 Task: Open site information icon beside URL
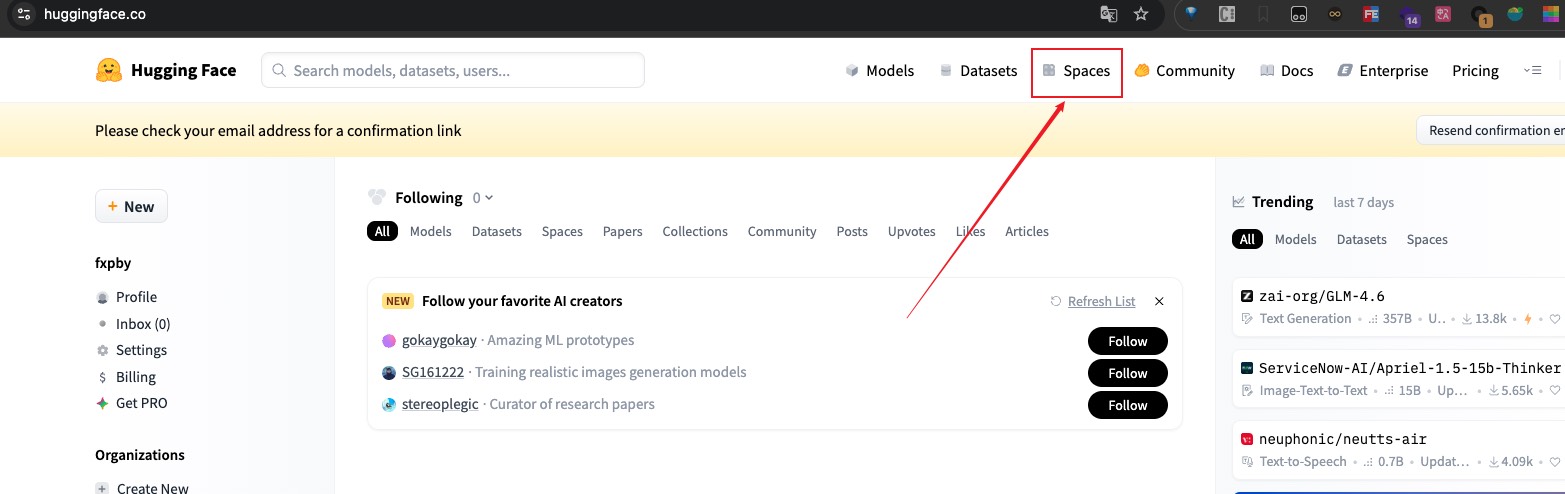[x=24, y=14]
